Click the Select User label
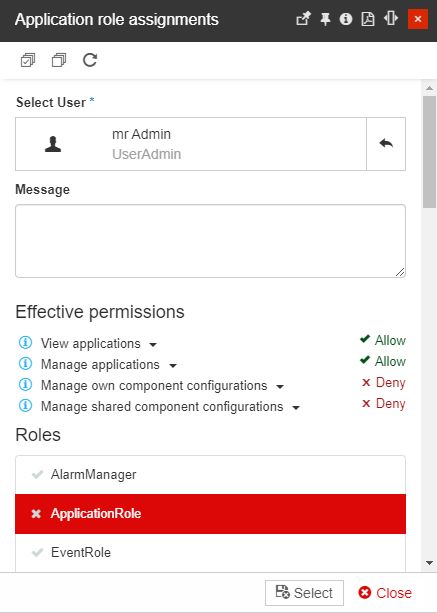 [51, 102]
